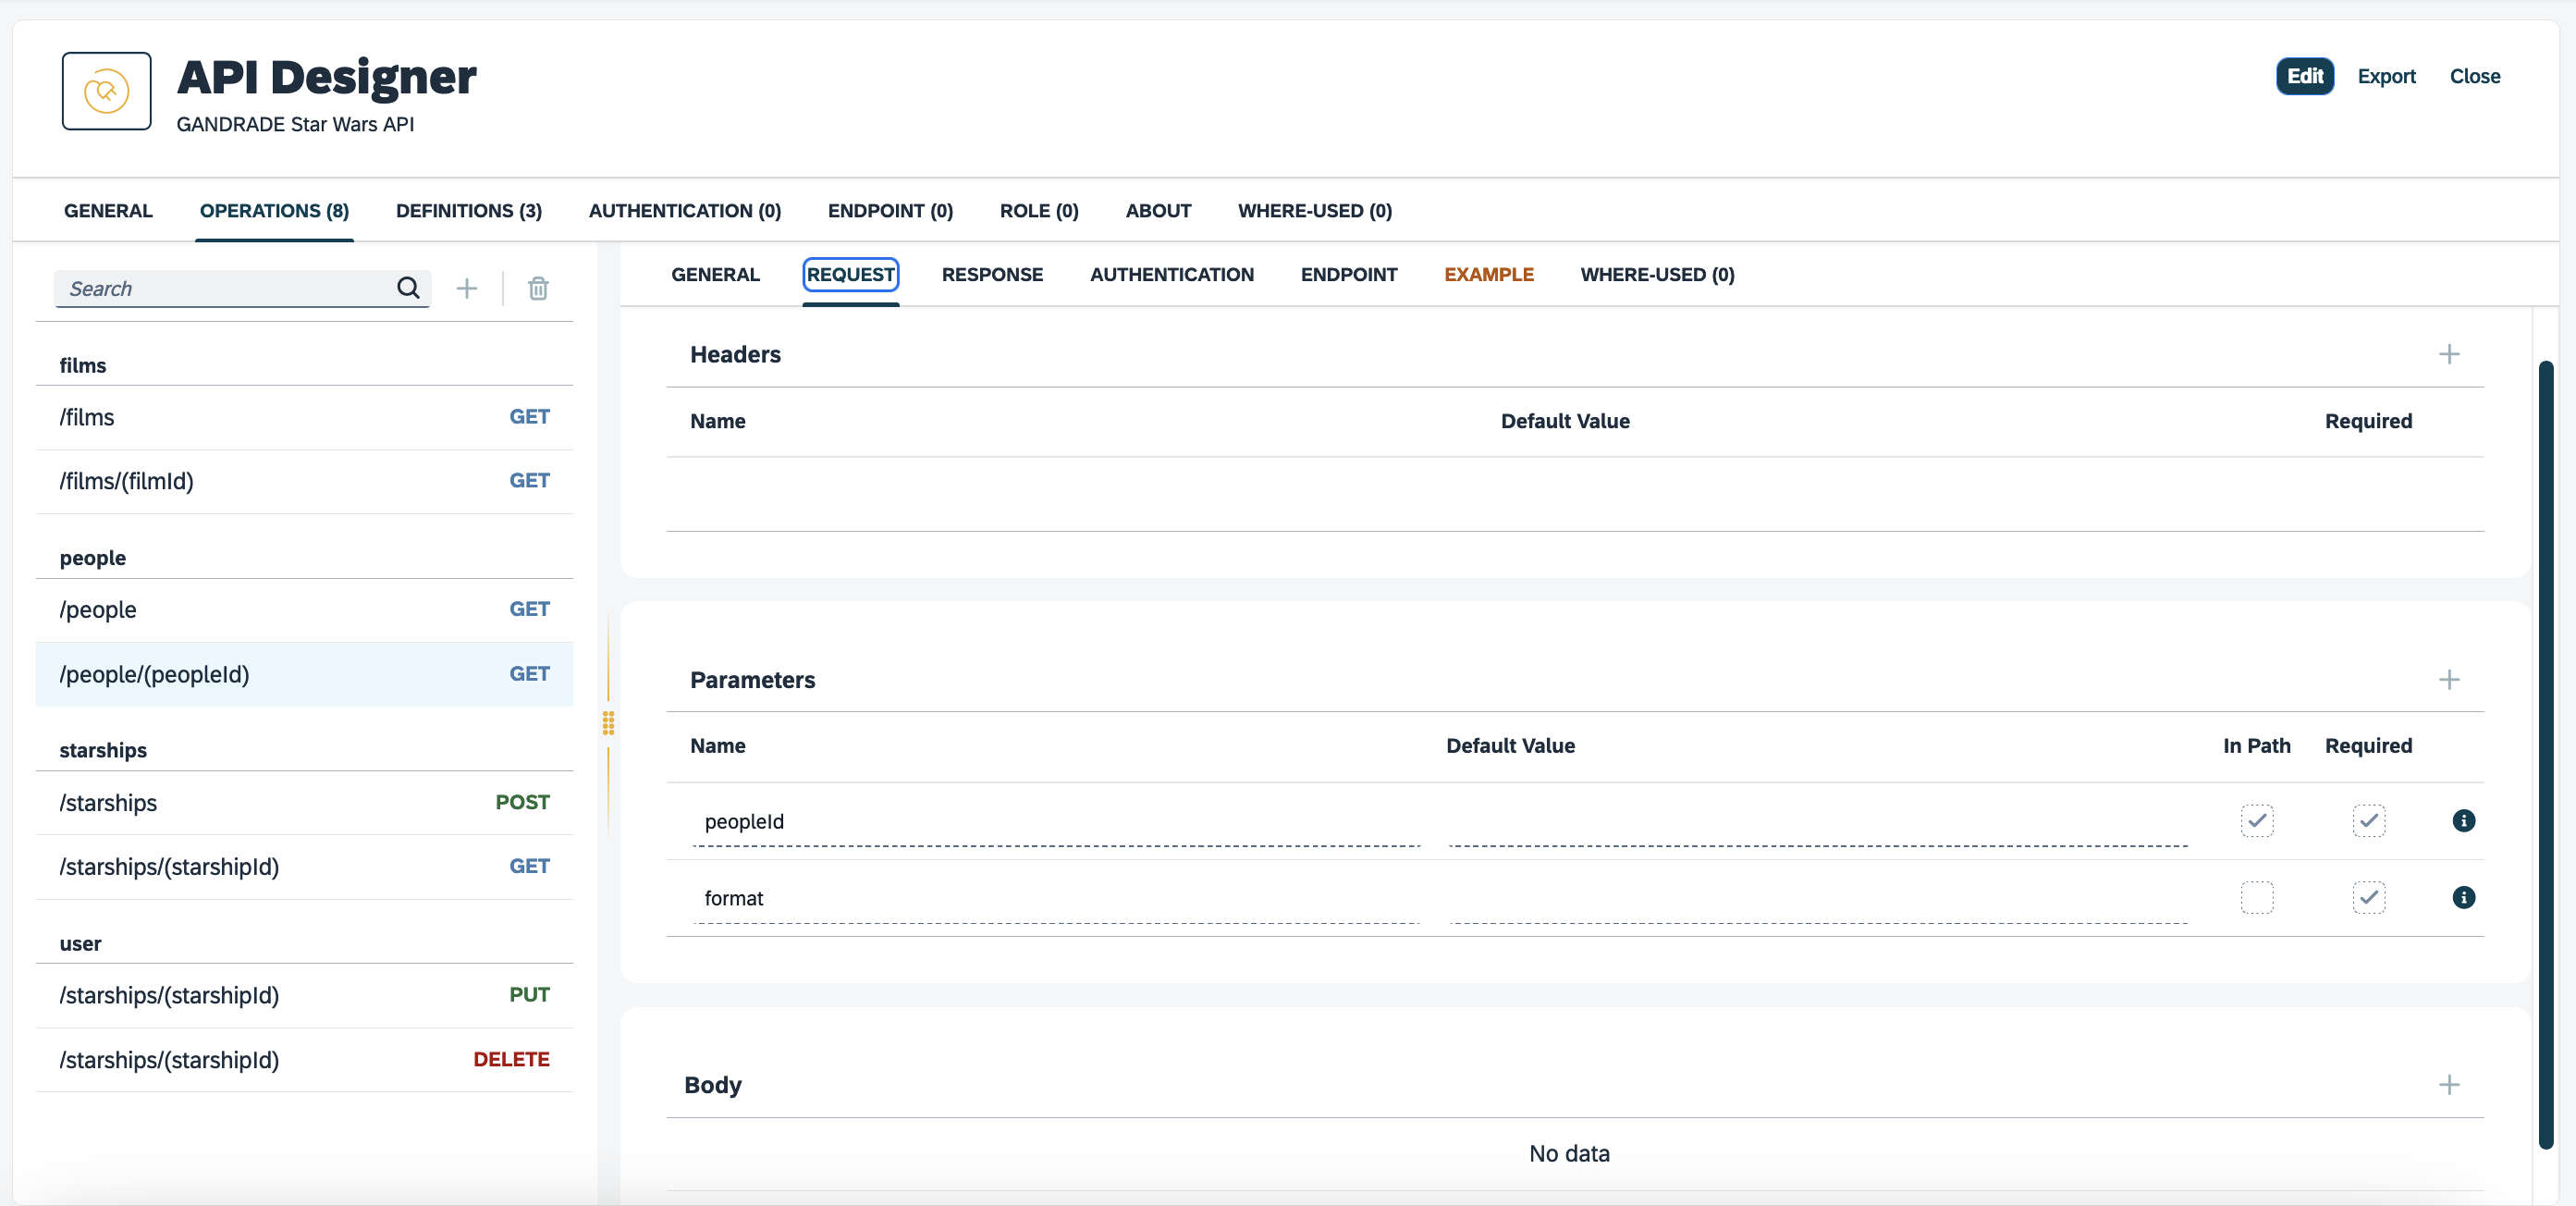Screen dimensions: 2576x1206
Task: Click the Edit button
Action: tap(2304, 76)
